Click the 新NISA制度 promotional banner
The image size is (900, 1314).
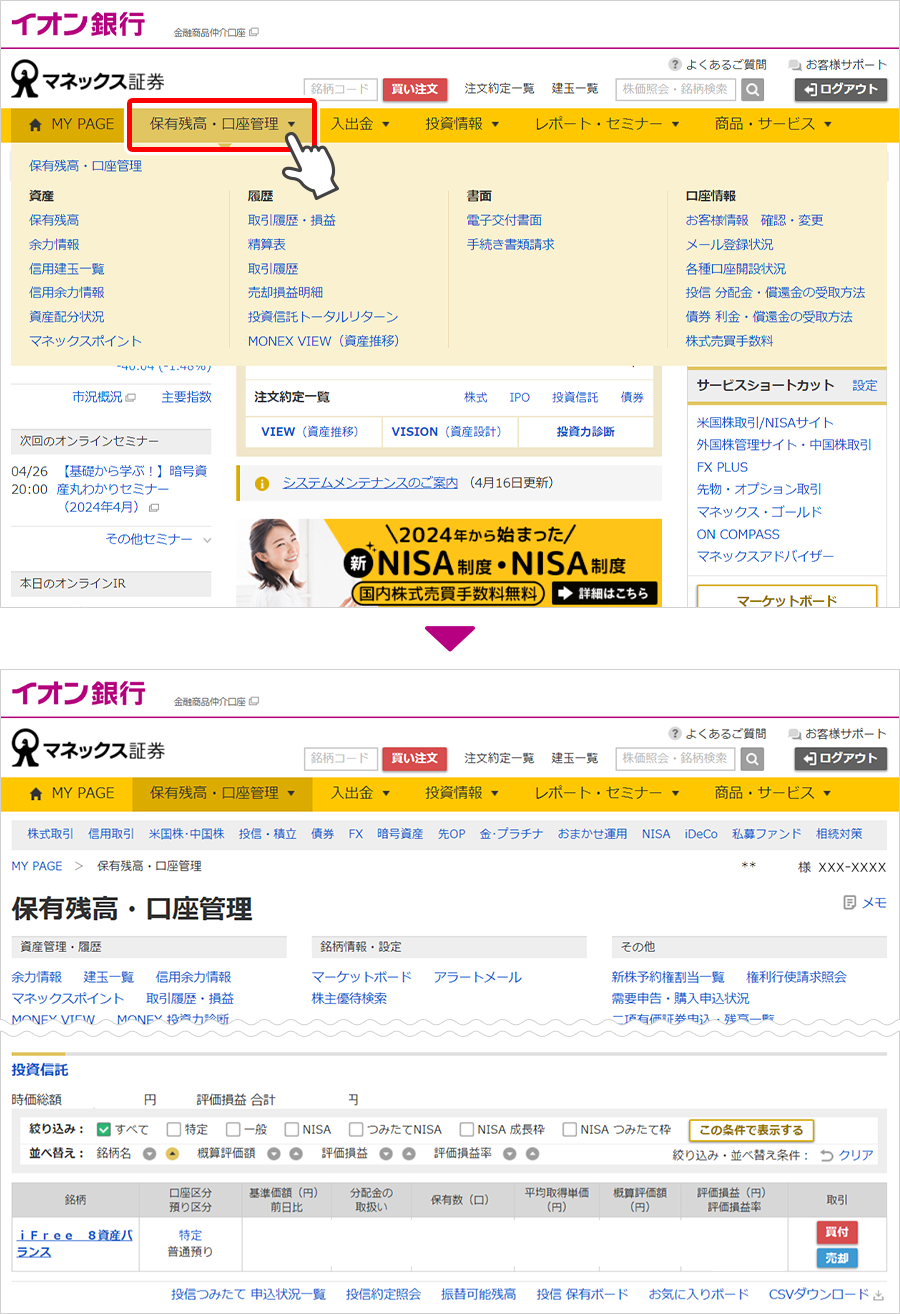pyautogui.click(x=449, y=562)
